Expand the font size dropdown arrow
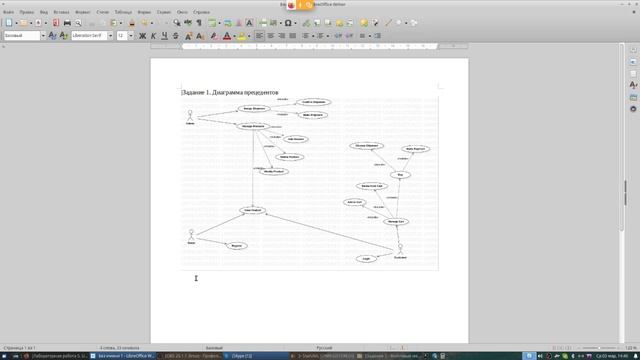 (131, 36)
